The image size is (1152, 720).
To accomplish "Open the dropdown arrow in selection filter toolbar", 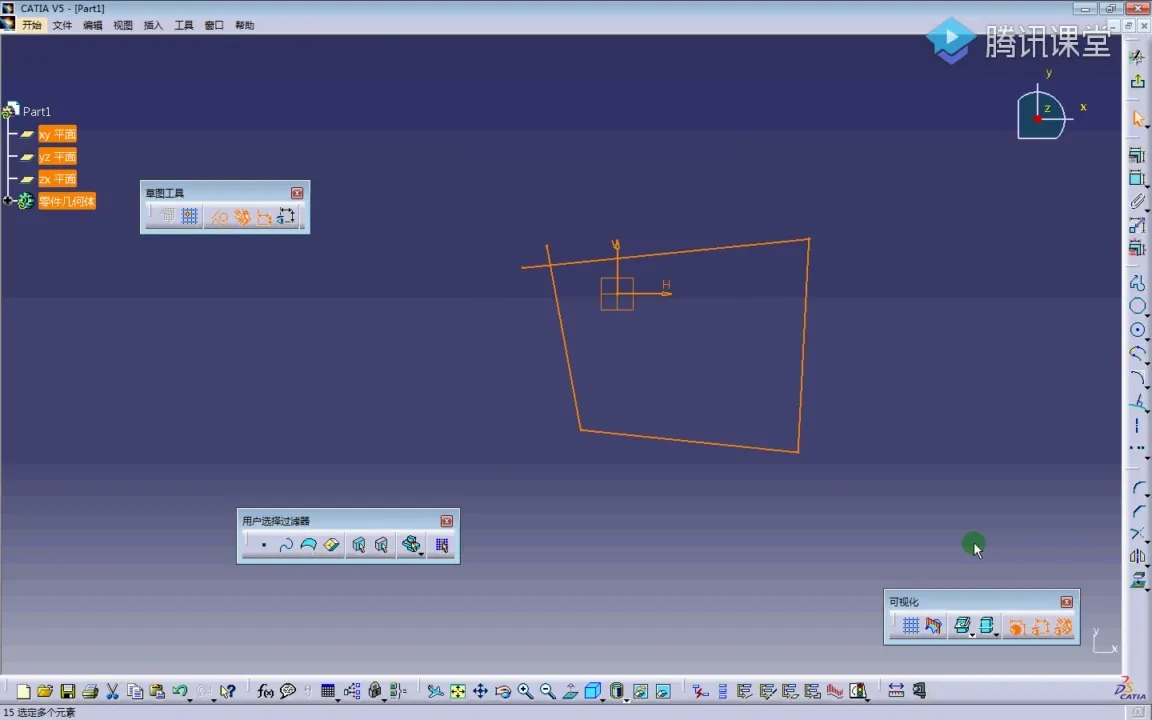I will tap(422, 553).
